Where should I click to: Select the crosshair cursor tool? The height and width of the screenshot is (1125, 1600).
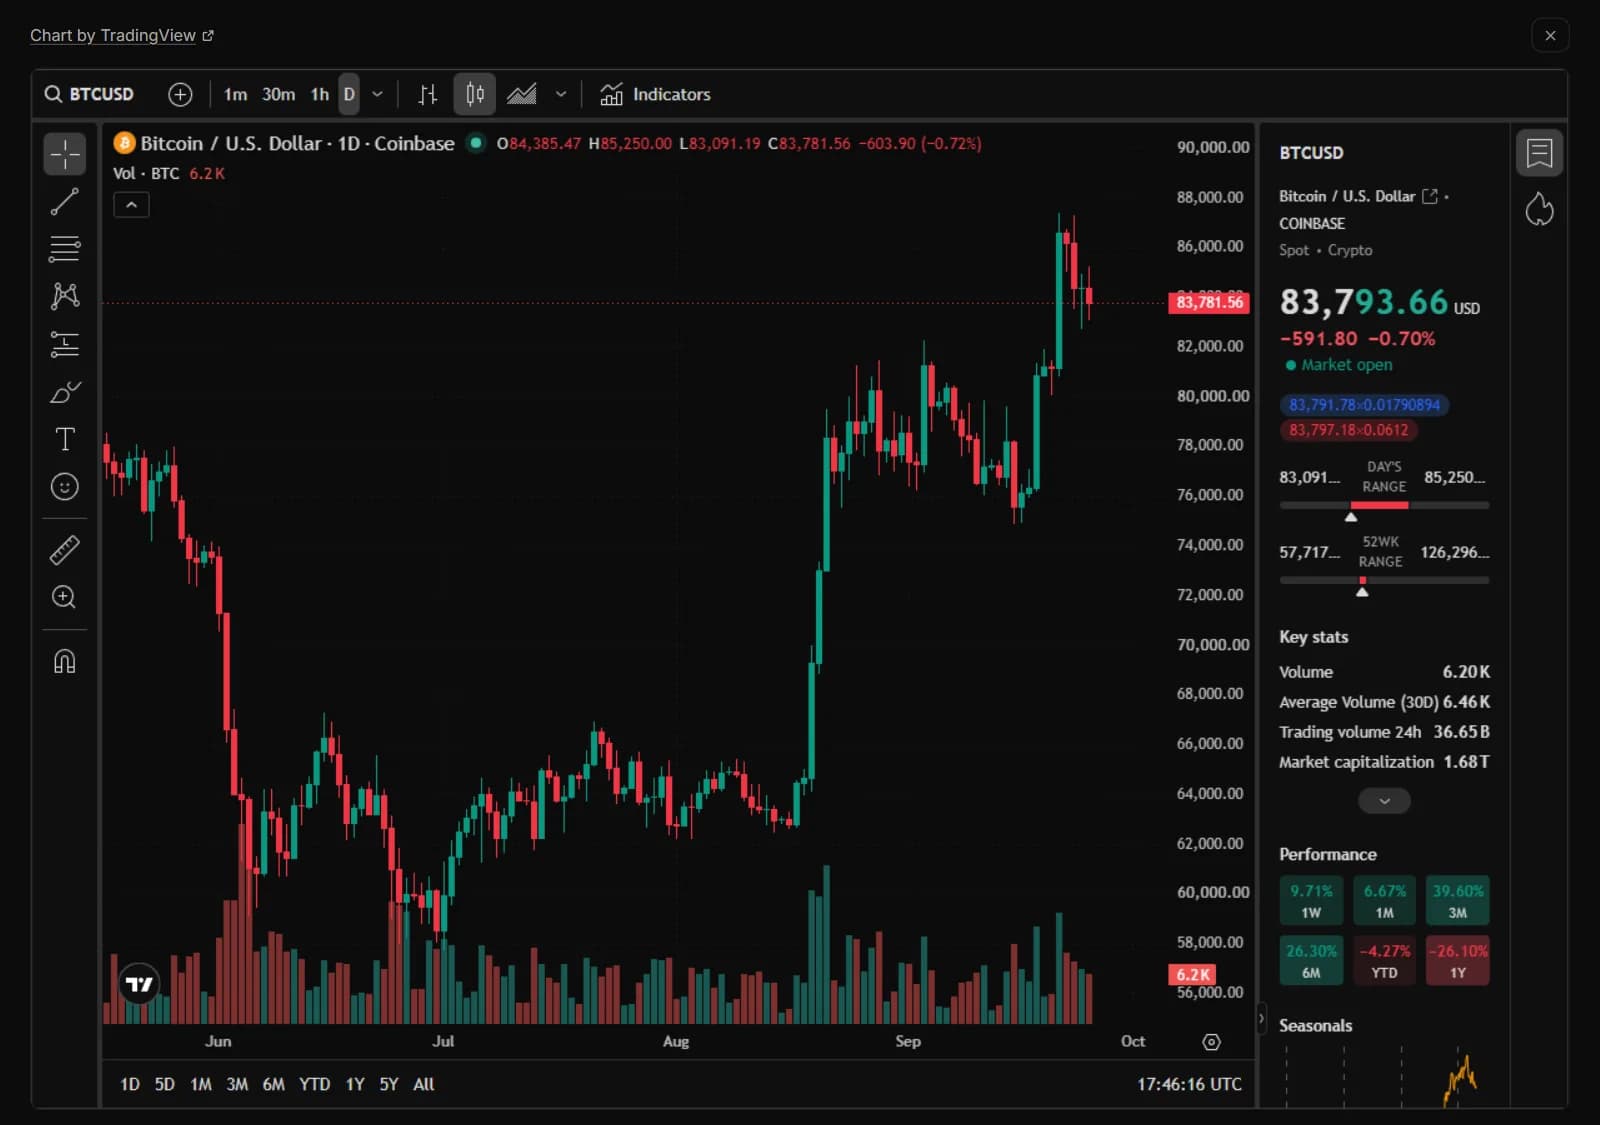65,155
